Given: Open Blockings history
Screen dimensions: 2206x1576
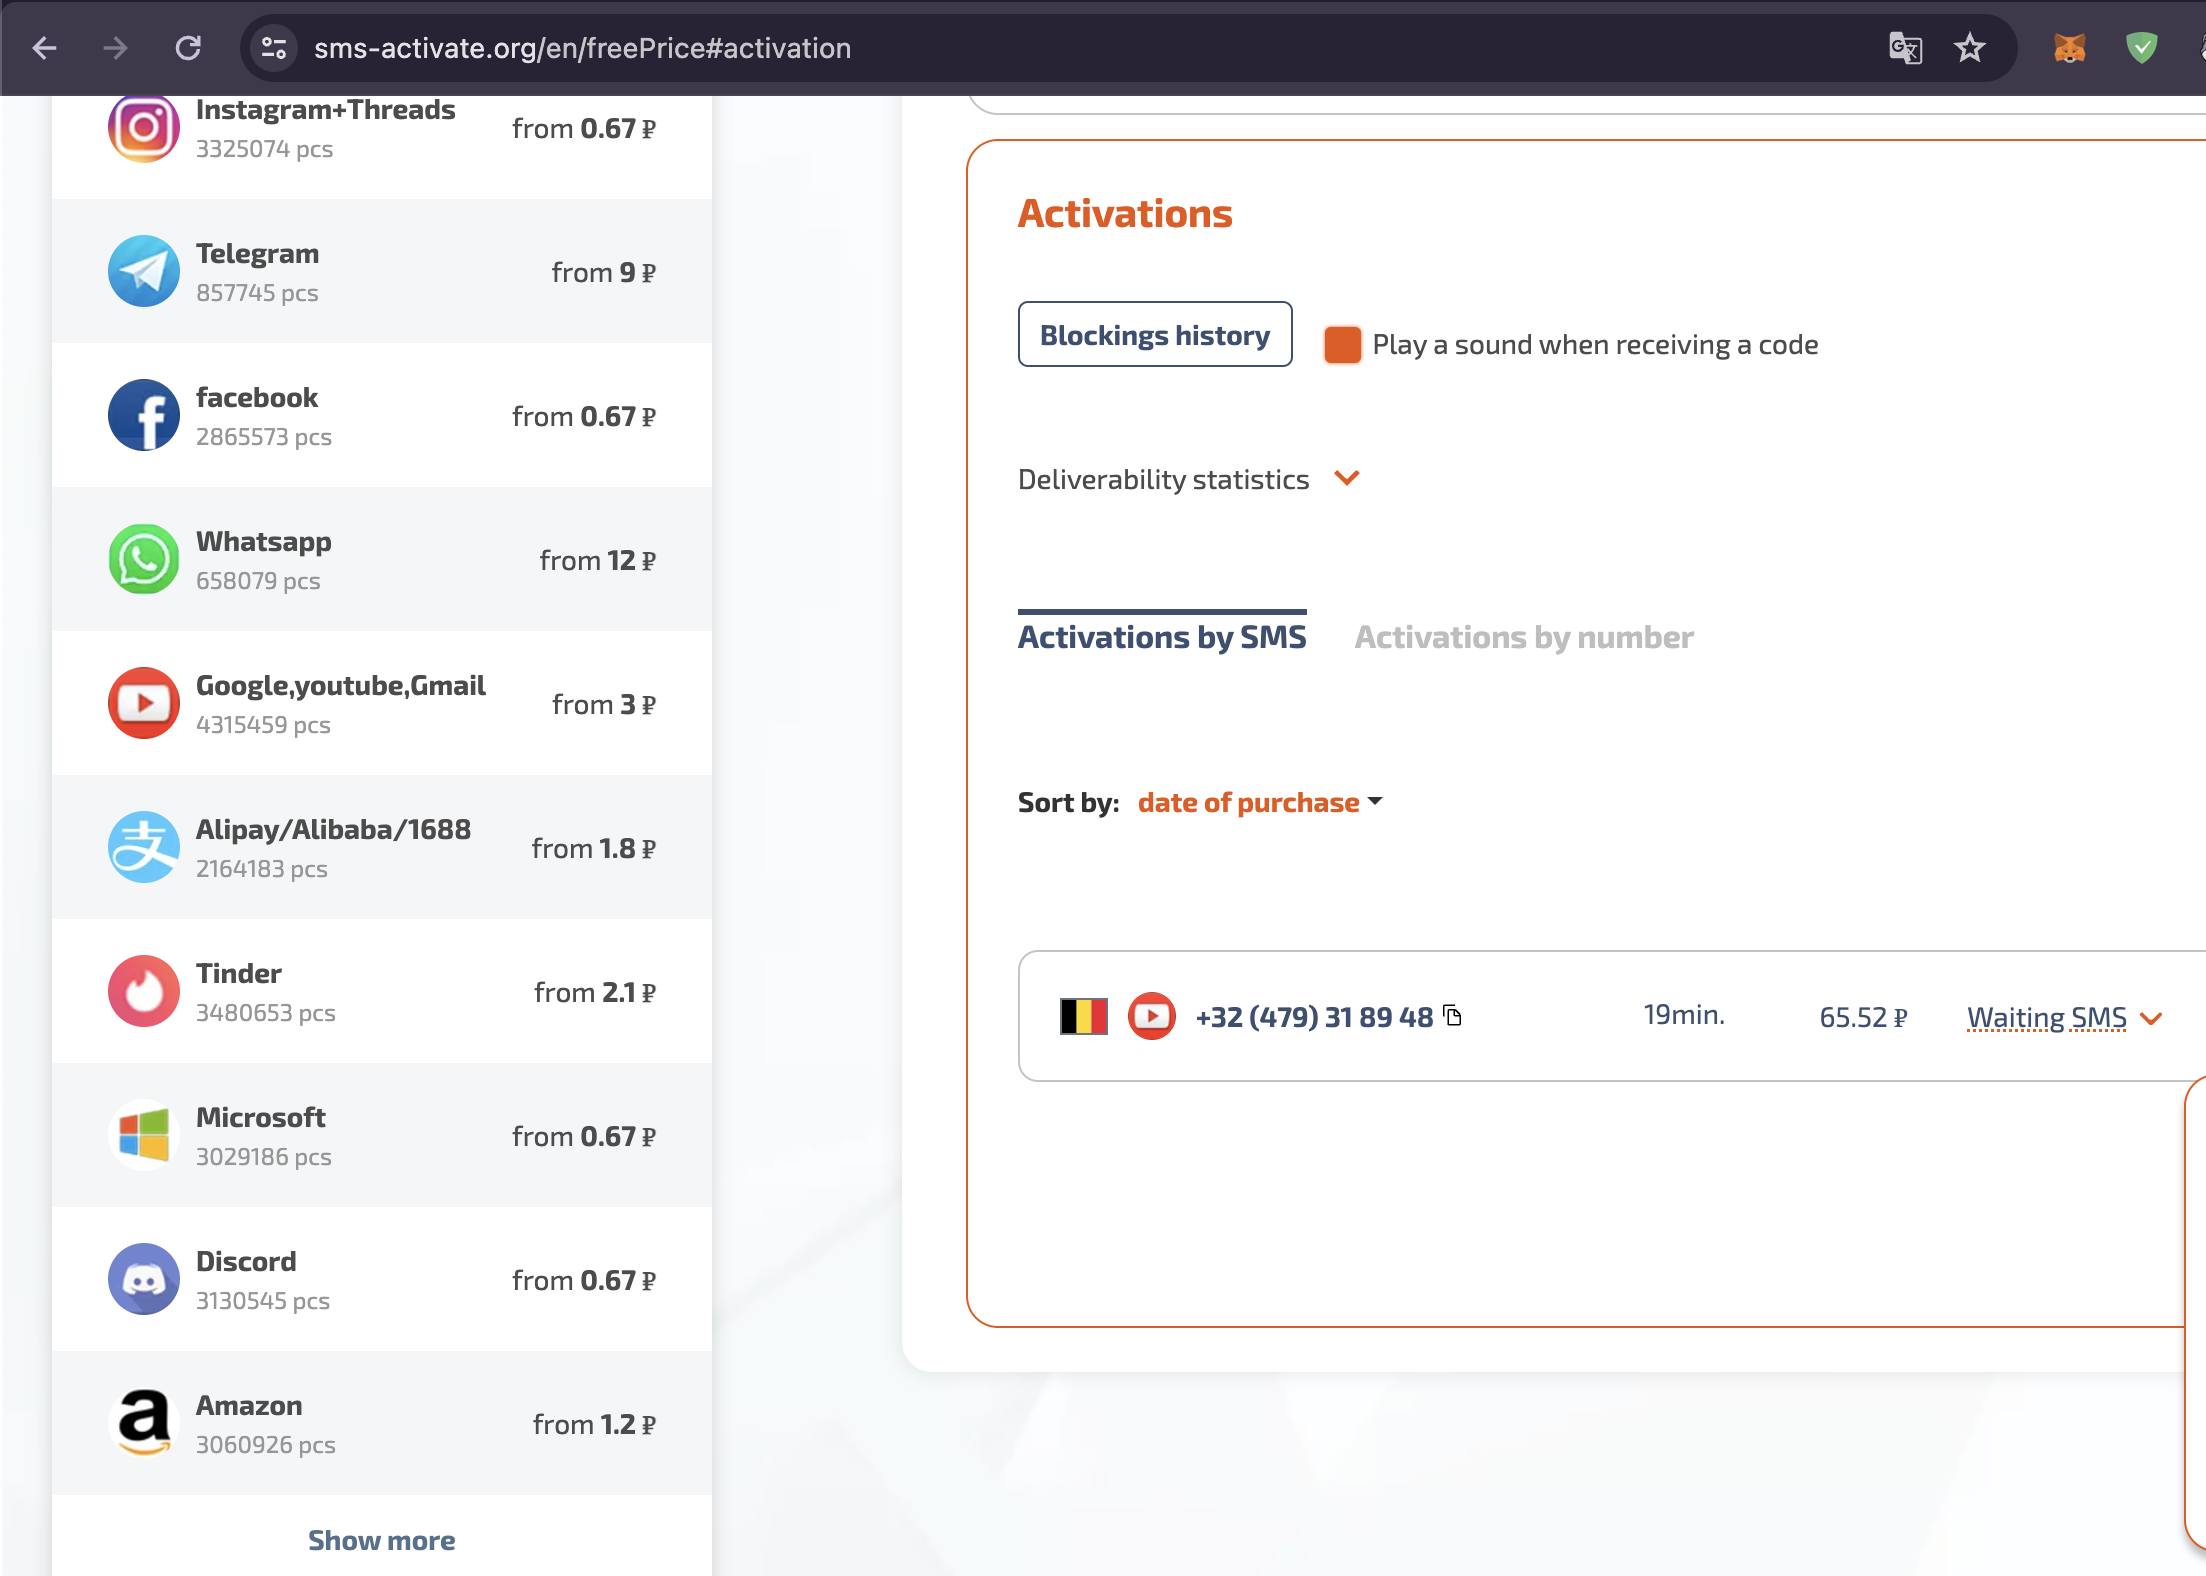Looking at the screenshot, I should 1154,335.
